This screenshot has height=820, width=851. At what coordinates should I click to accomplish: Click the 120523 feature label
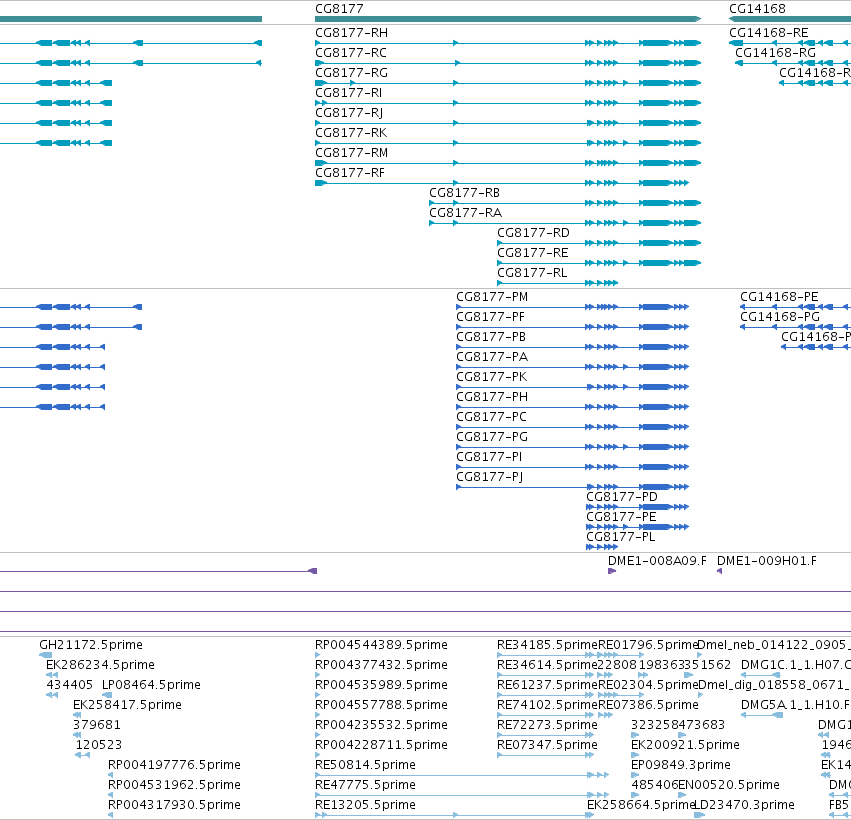[98, 745]
